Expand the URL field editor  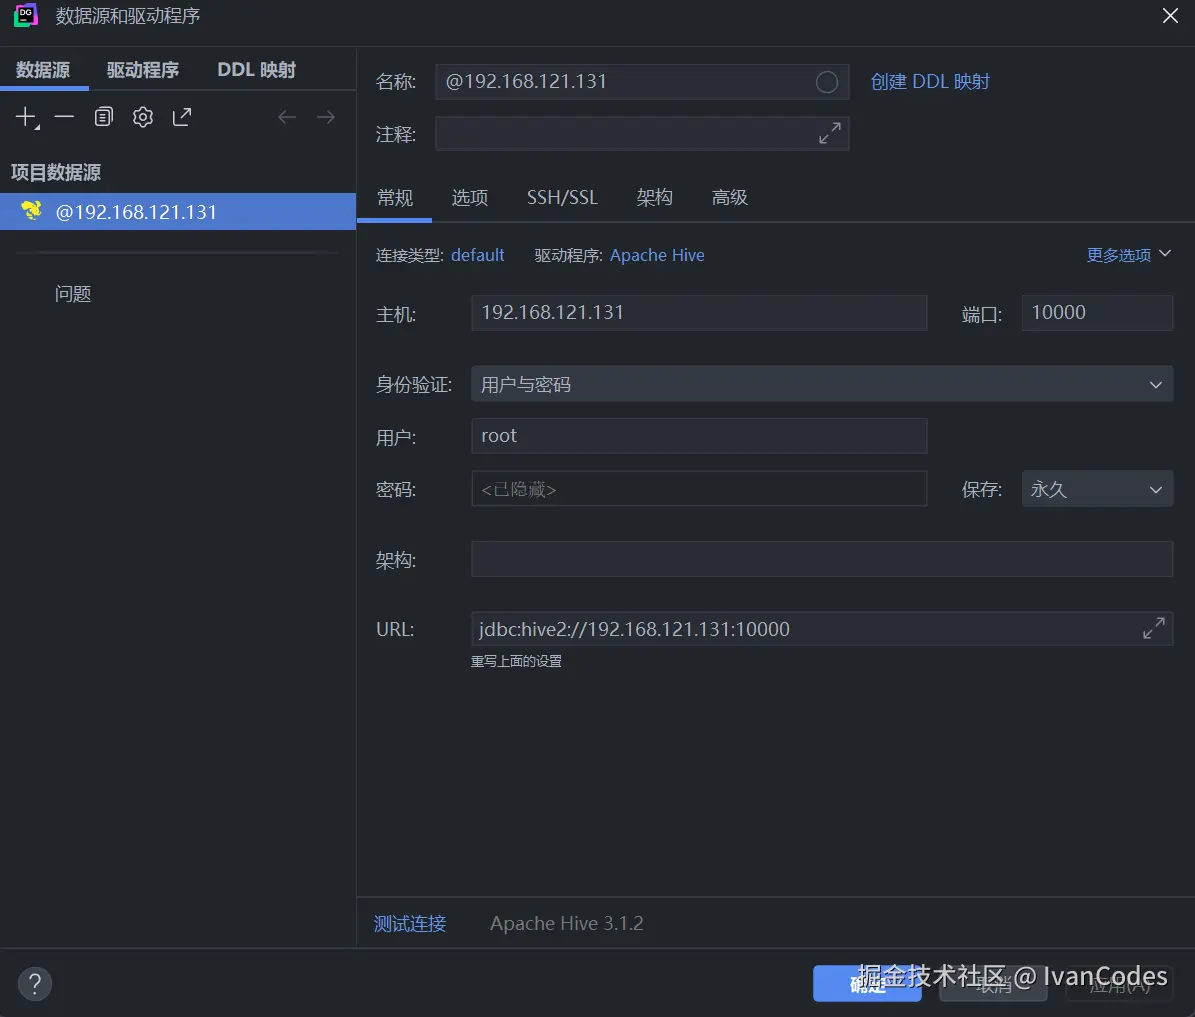tap(1154, 628)
